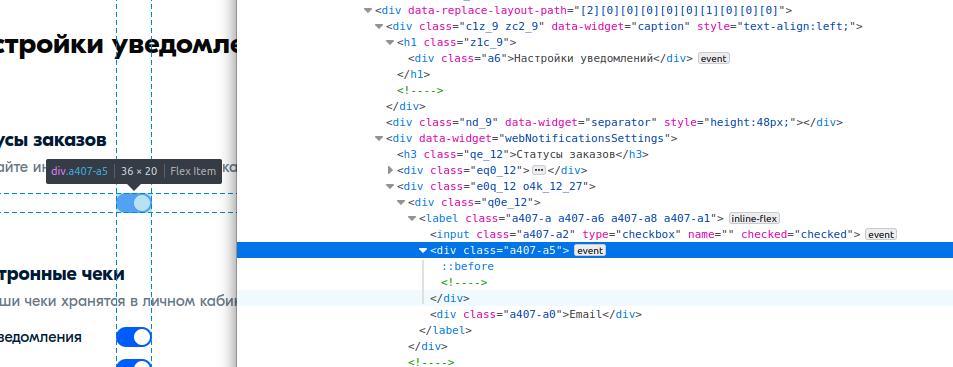Collapse the label a407-a node
Screen dimensions: 953x367
tap(412, 219)
